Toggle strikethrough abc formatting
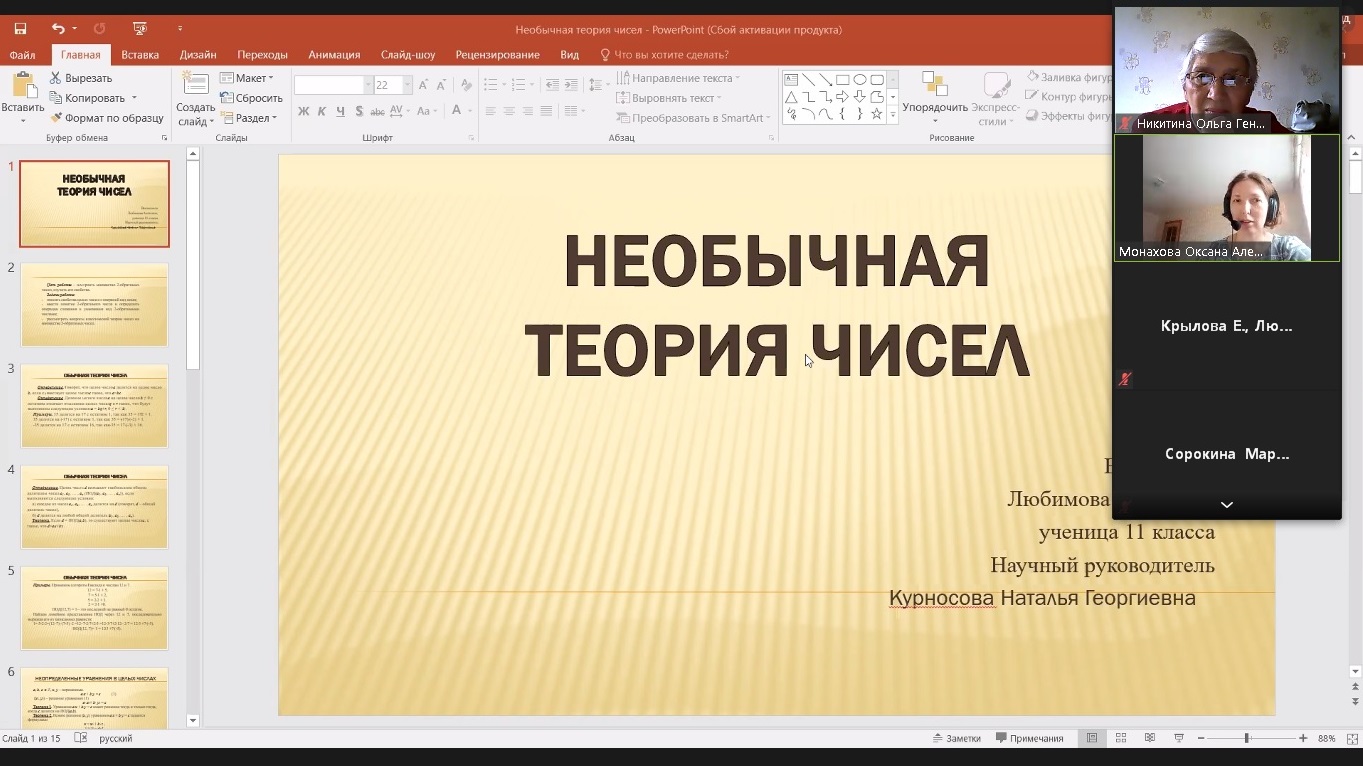 click(x=377, y=111)
